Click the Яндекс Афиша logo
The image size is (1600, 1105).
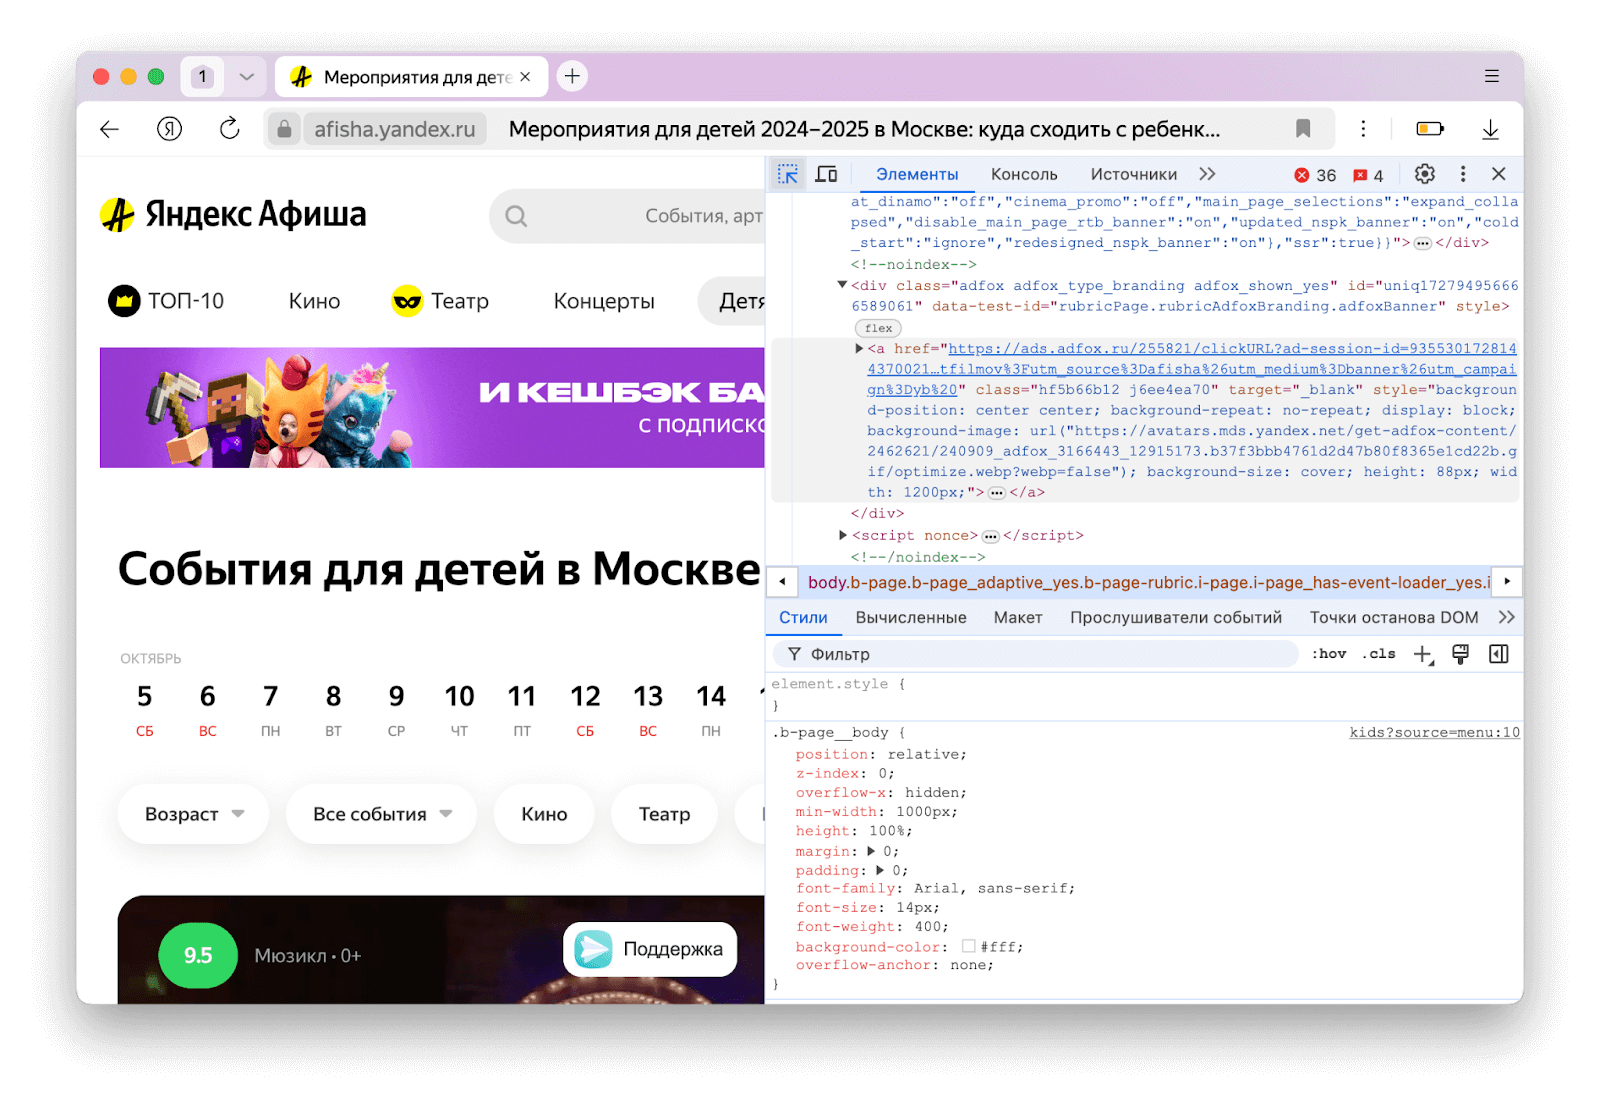(233, 214)
